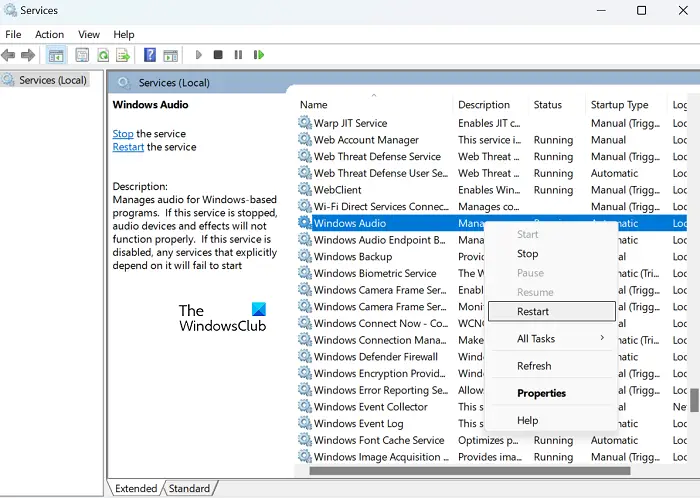
Task: Click the Restart Service toolbar icon
Action: point(259,55)
